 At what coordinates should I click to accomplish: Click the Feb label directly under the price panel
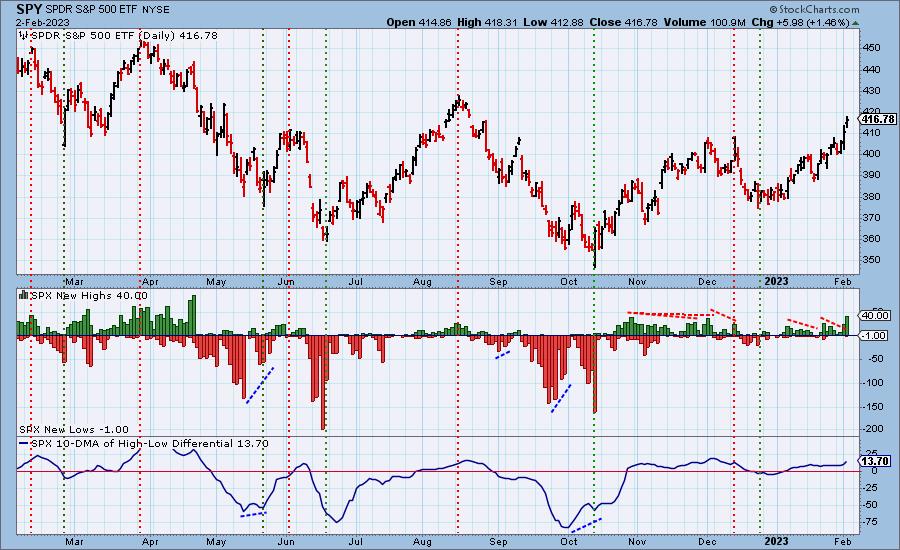[x=842, y=282]
